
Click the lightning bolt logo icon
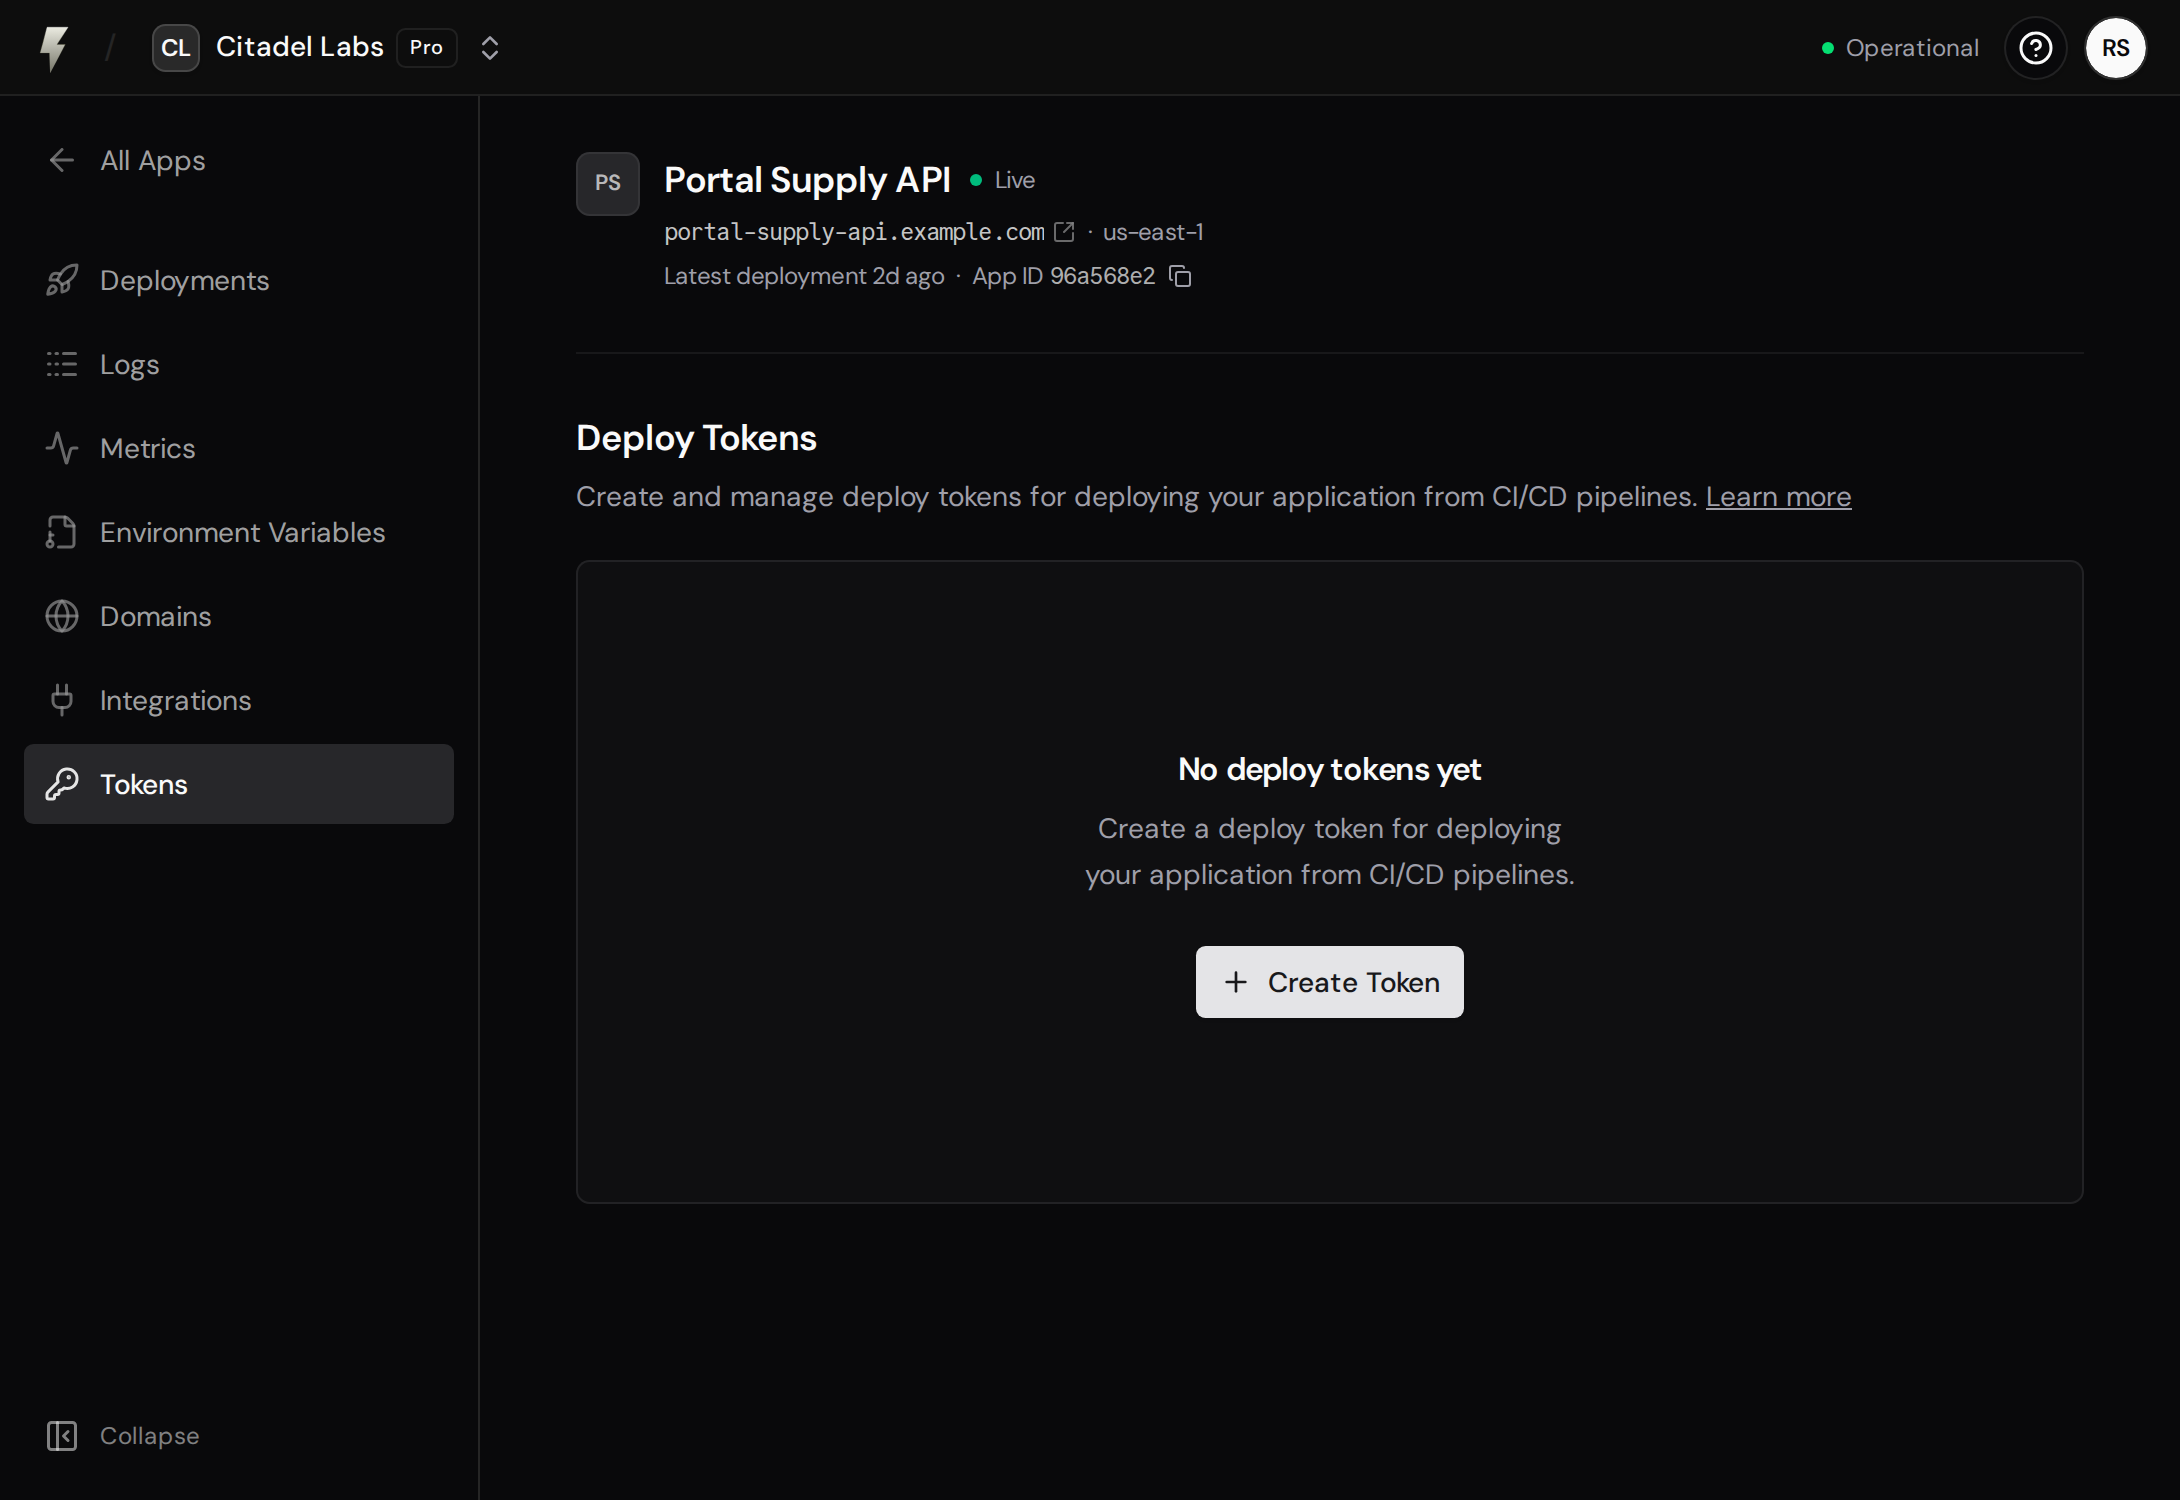pyautogui.click(x=54, y=48)
